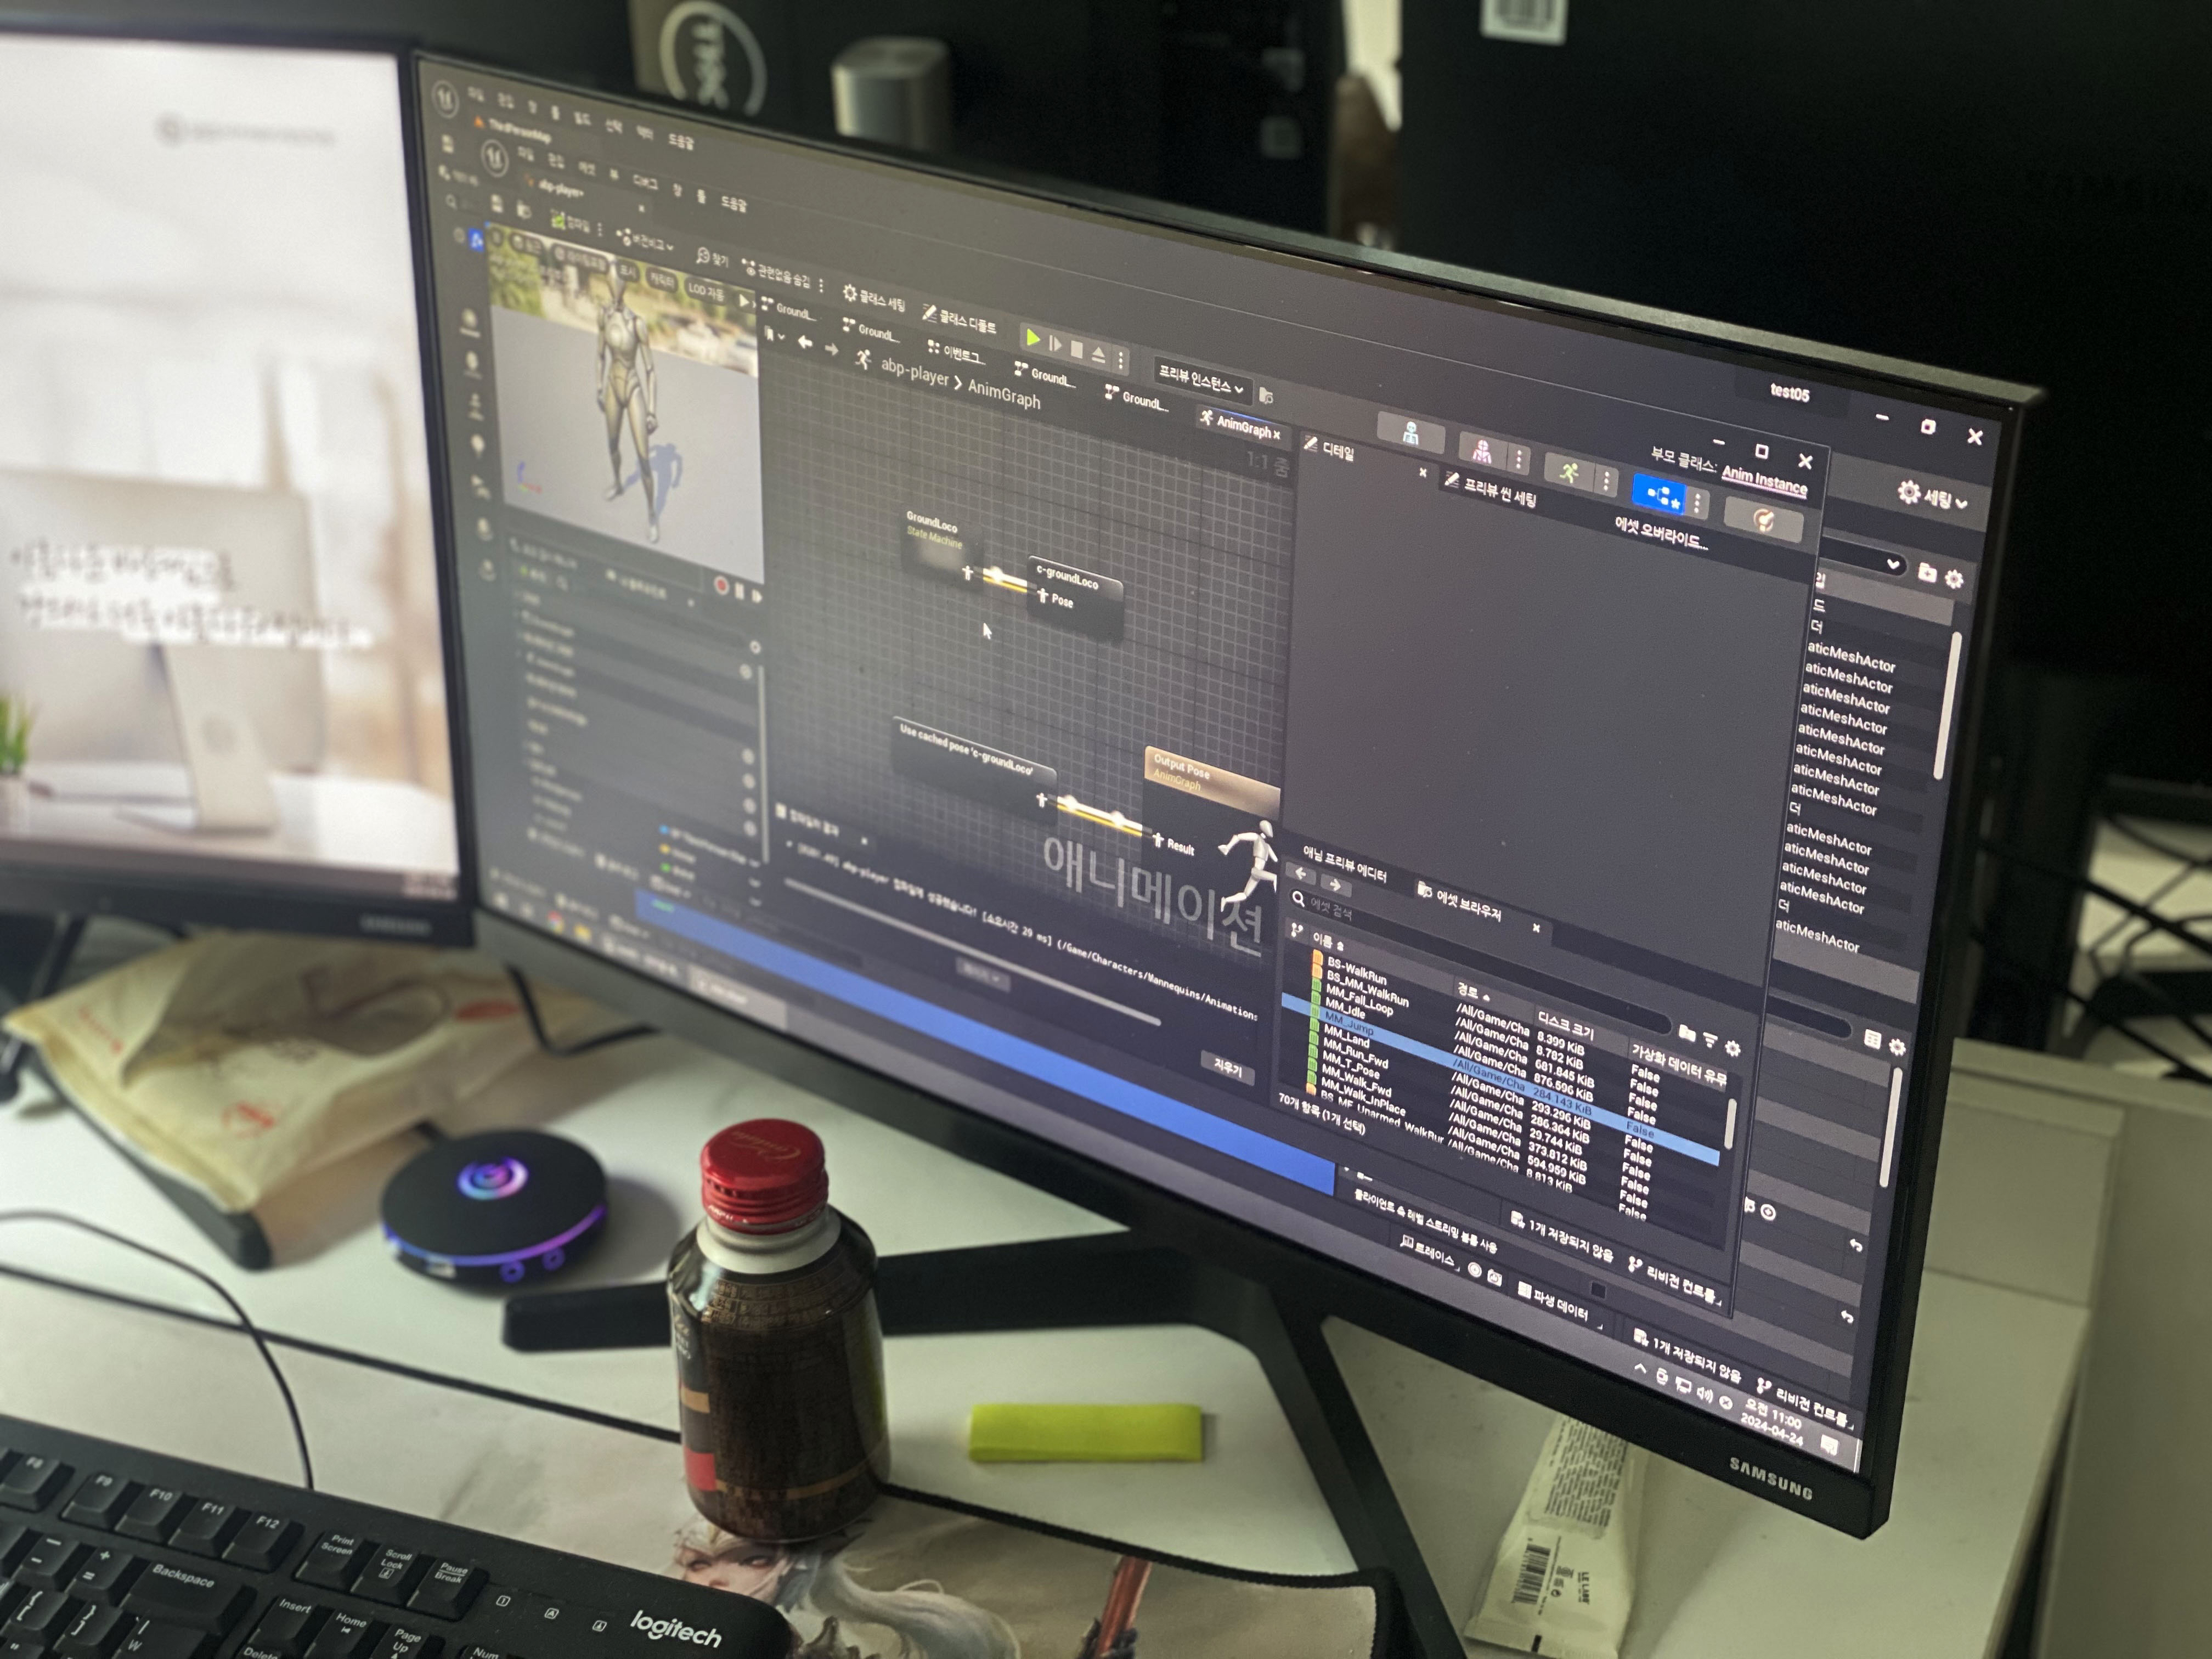2212x1659 pixels.
Task: Close the 에셋 브라우저 tab
Action: point(1536,928)
